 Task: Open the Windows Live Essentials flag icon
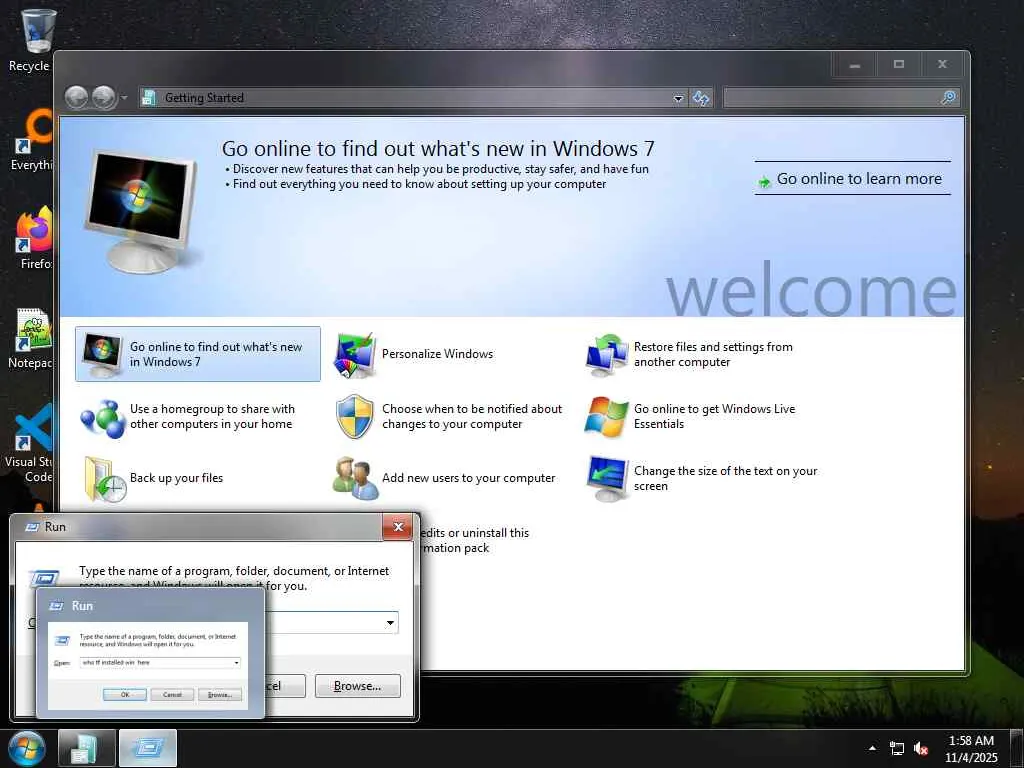click(606, 417)
